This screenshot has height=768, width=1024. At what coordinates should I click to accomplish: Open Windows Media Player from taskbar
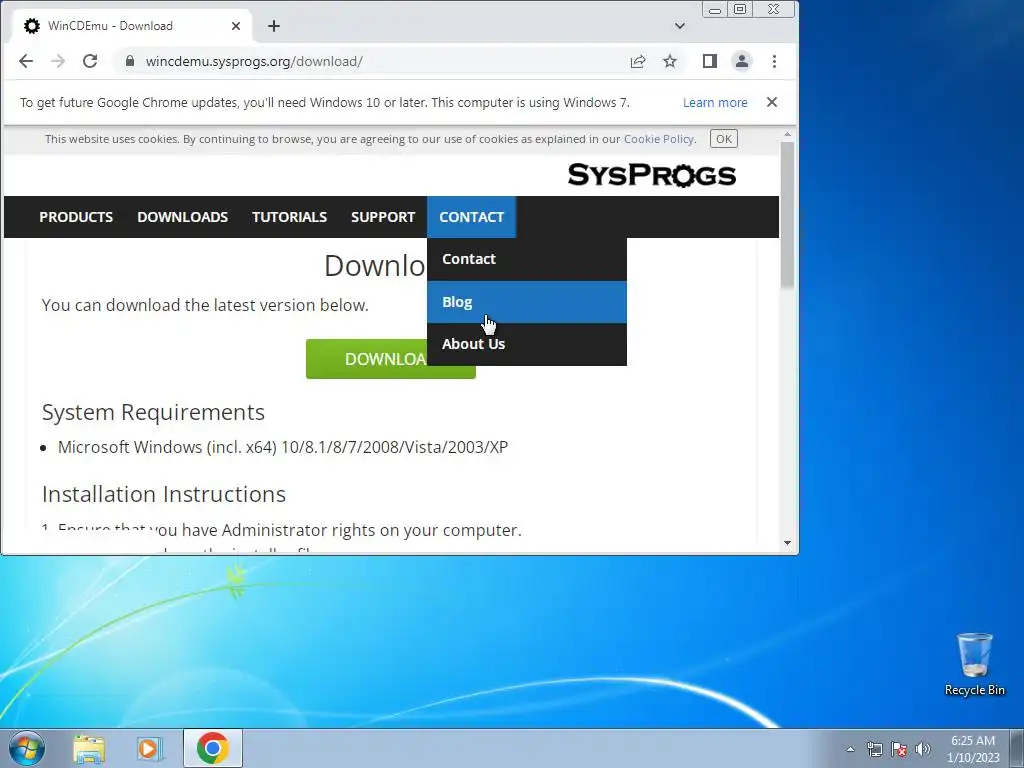[x=150, y=748]
